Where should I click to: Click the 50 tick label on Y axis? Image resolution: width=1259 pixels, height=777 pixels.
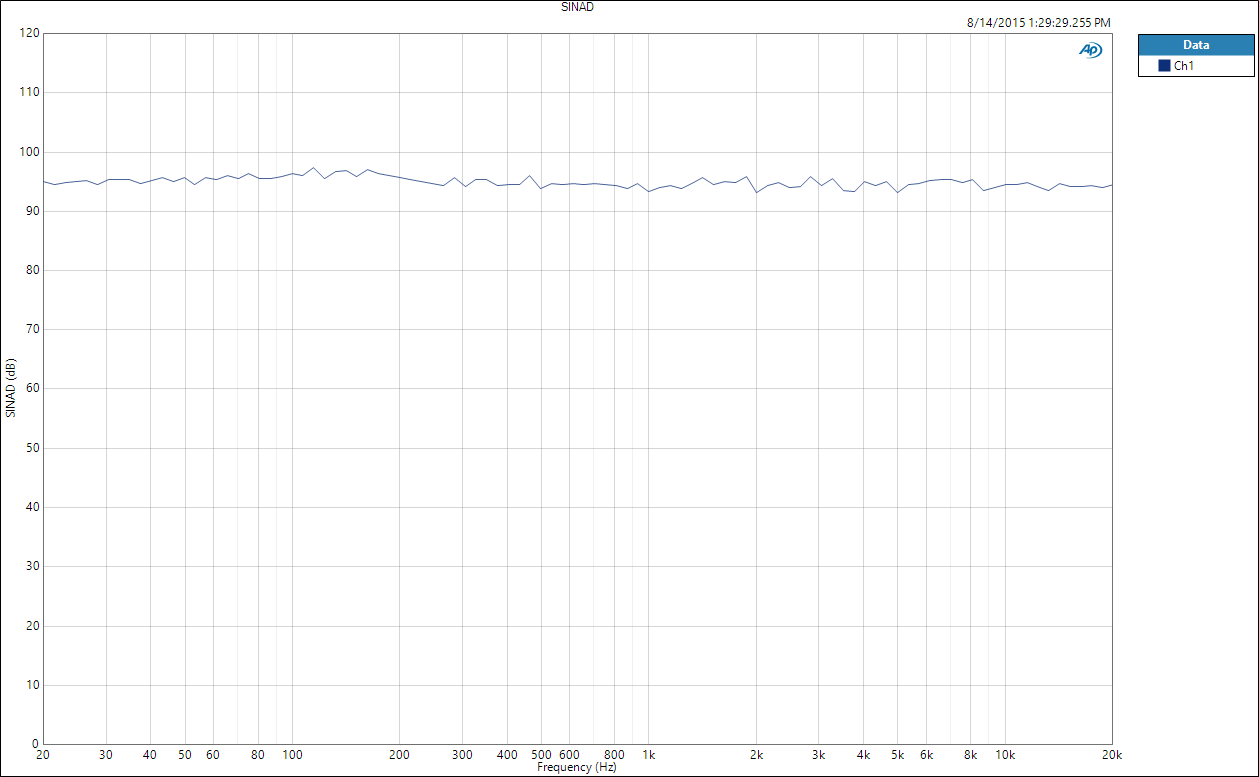coord(33,448)
